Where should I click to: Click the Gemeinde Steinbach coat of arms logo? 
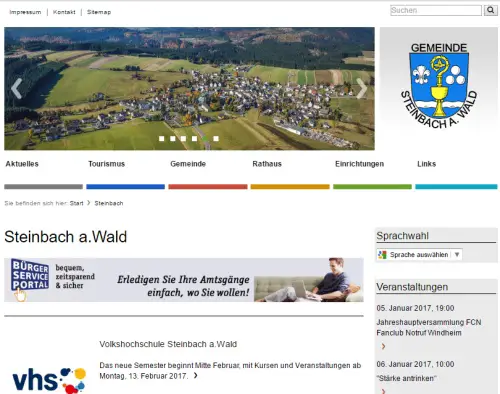click(x=439, y=85)
